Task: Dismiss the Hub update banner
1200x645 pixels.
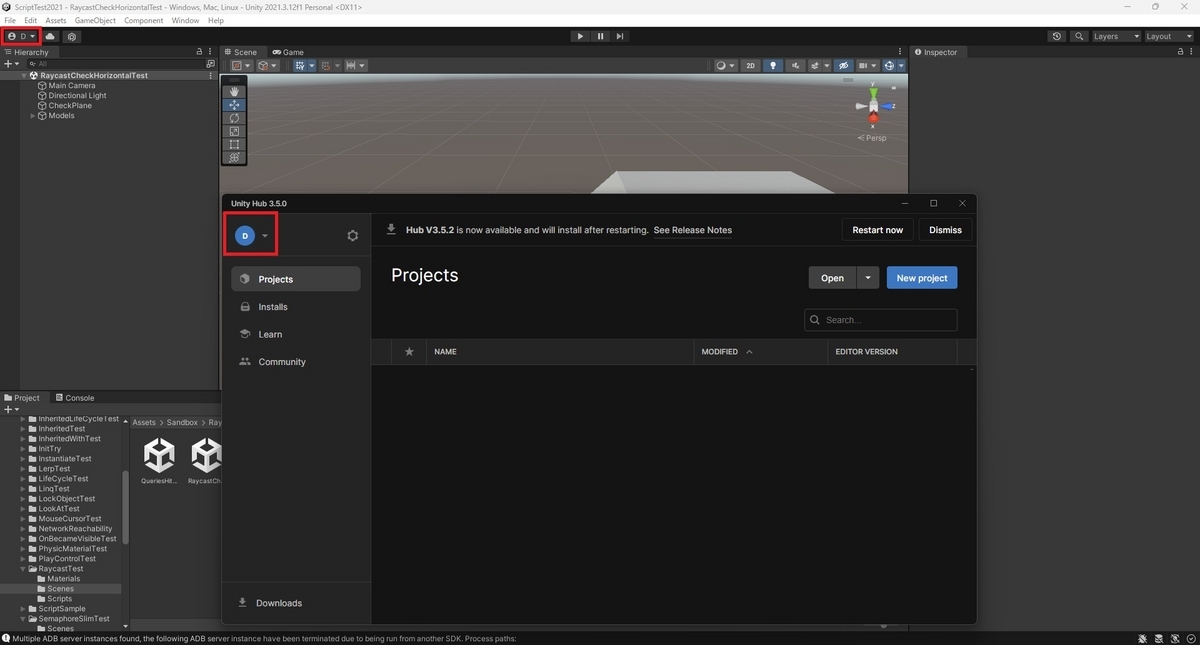Action: (945, 230)
